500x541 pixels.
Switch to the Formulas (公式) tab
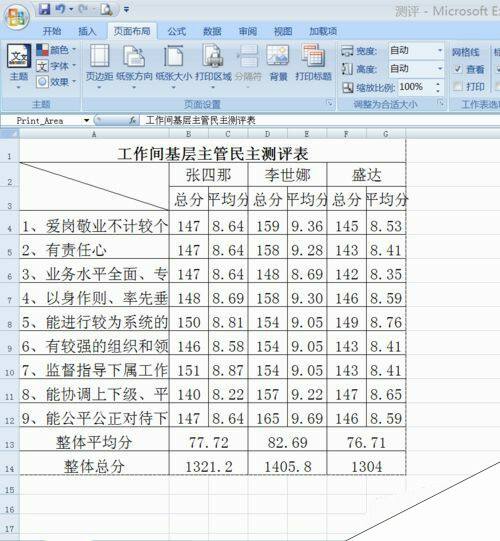177,31
